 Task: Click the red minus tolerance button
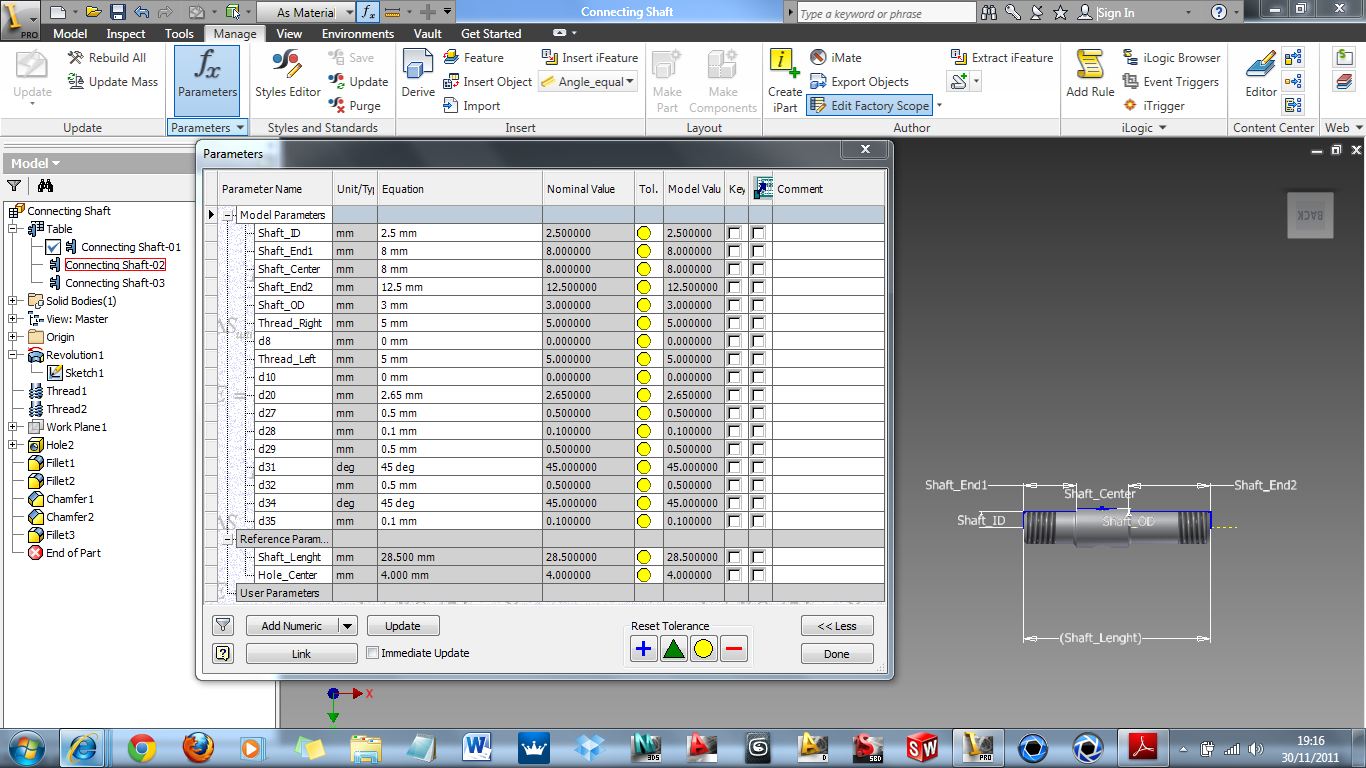coord(734,649)
